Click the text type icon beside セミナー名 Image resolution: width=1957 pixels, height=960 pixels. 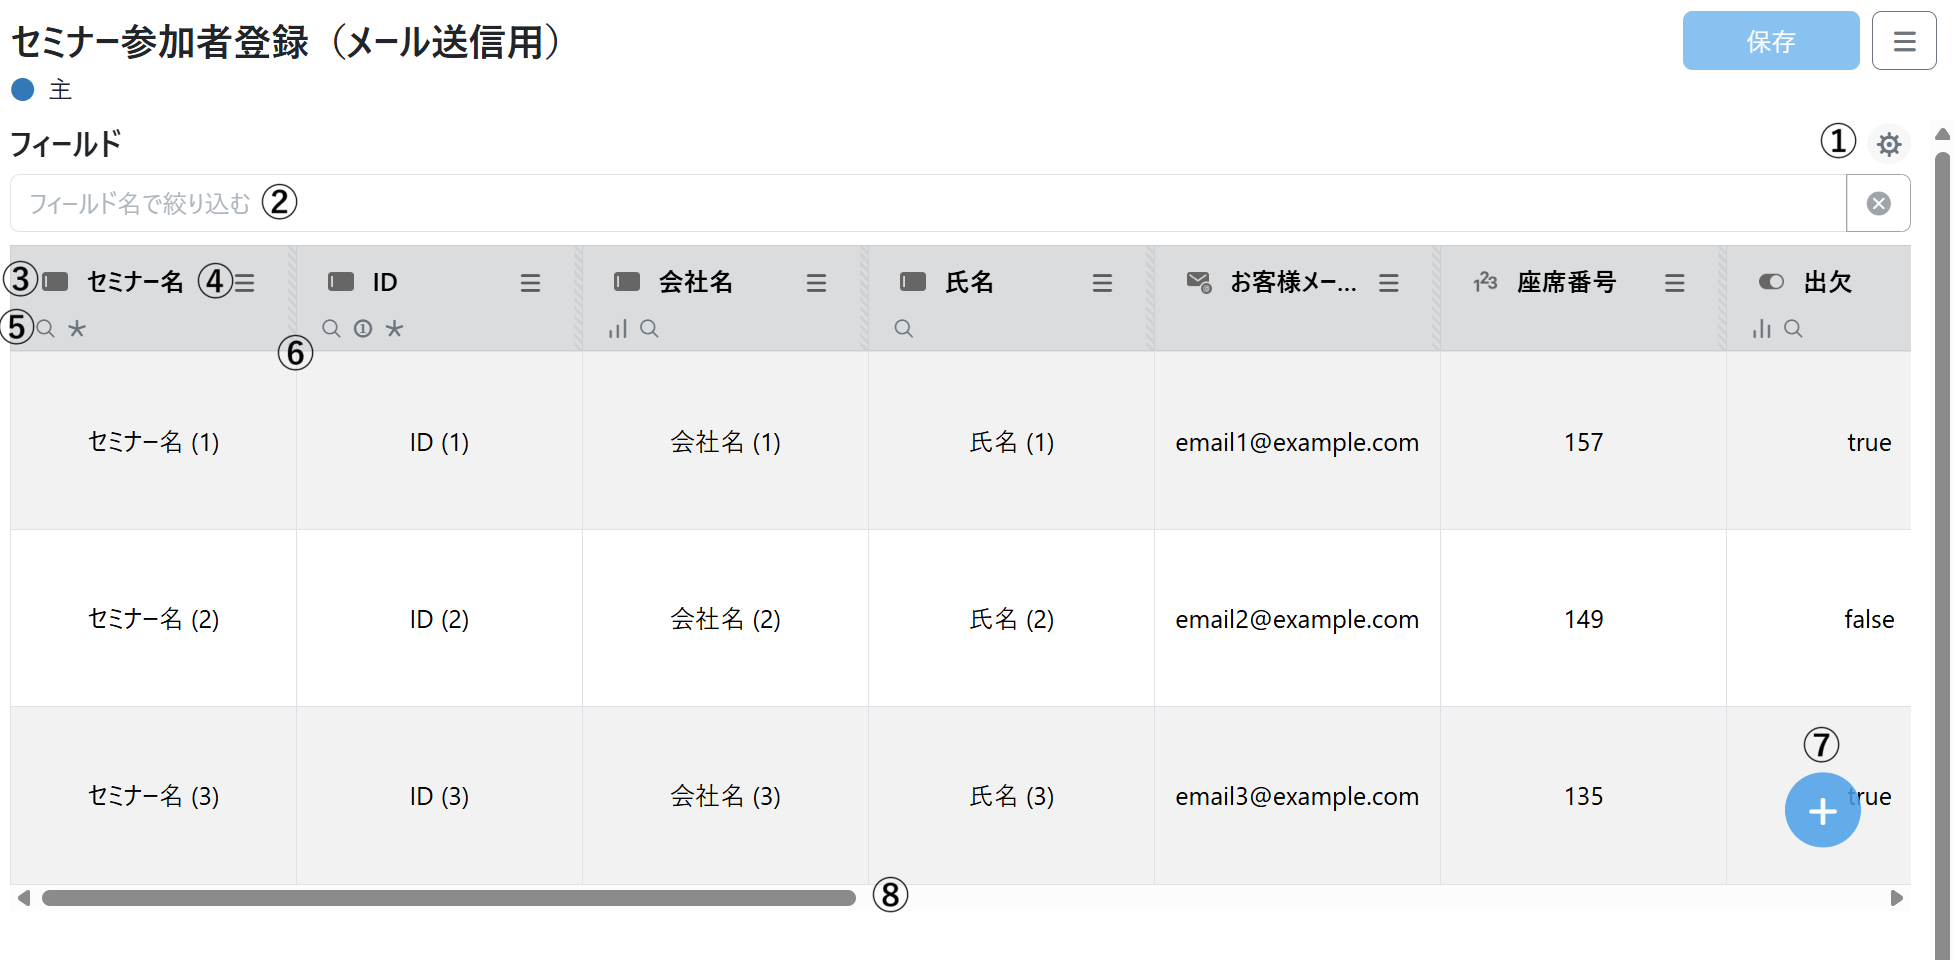point(56,282)
